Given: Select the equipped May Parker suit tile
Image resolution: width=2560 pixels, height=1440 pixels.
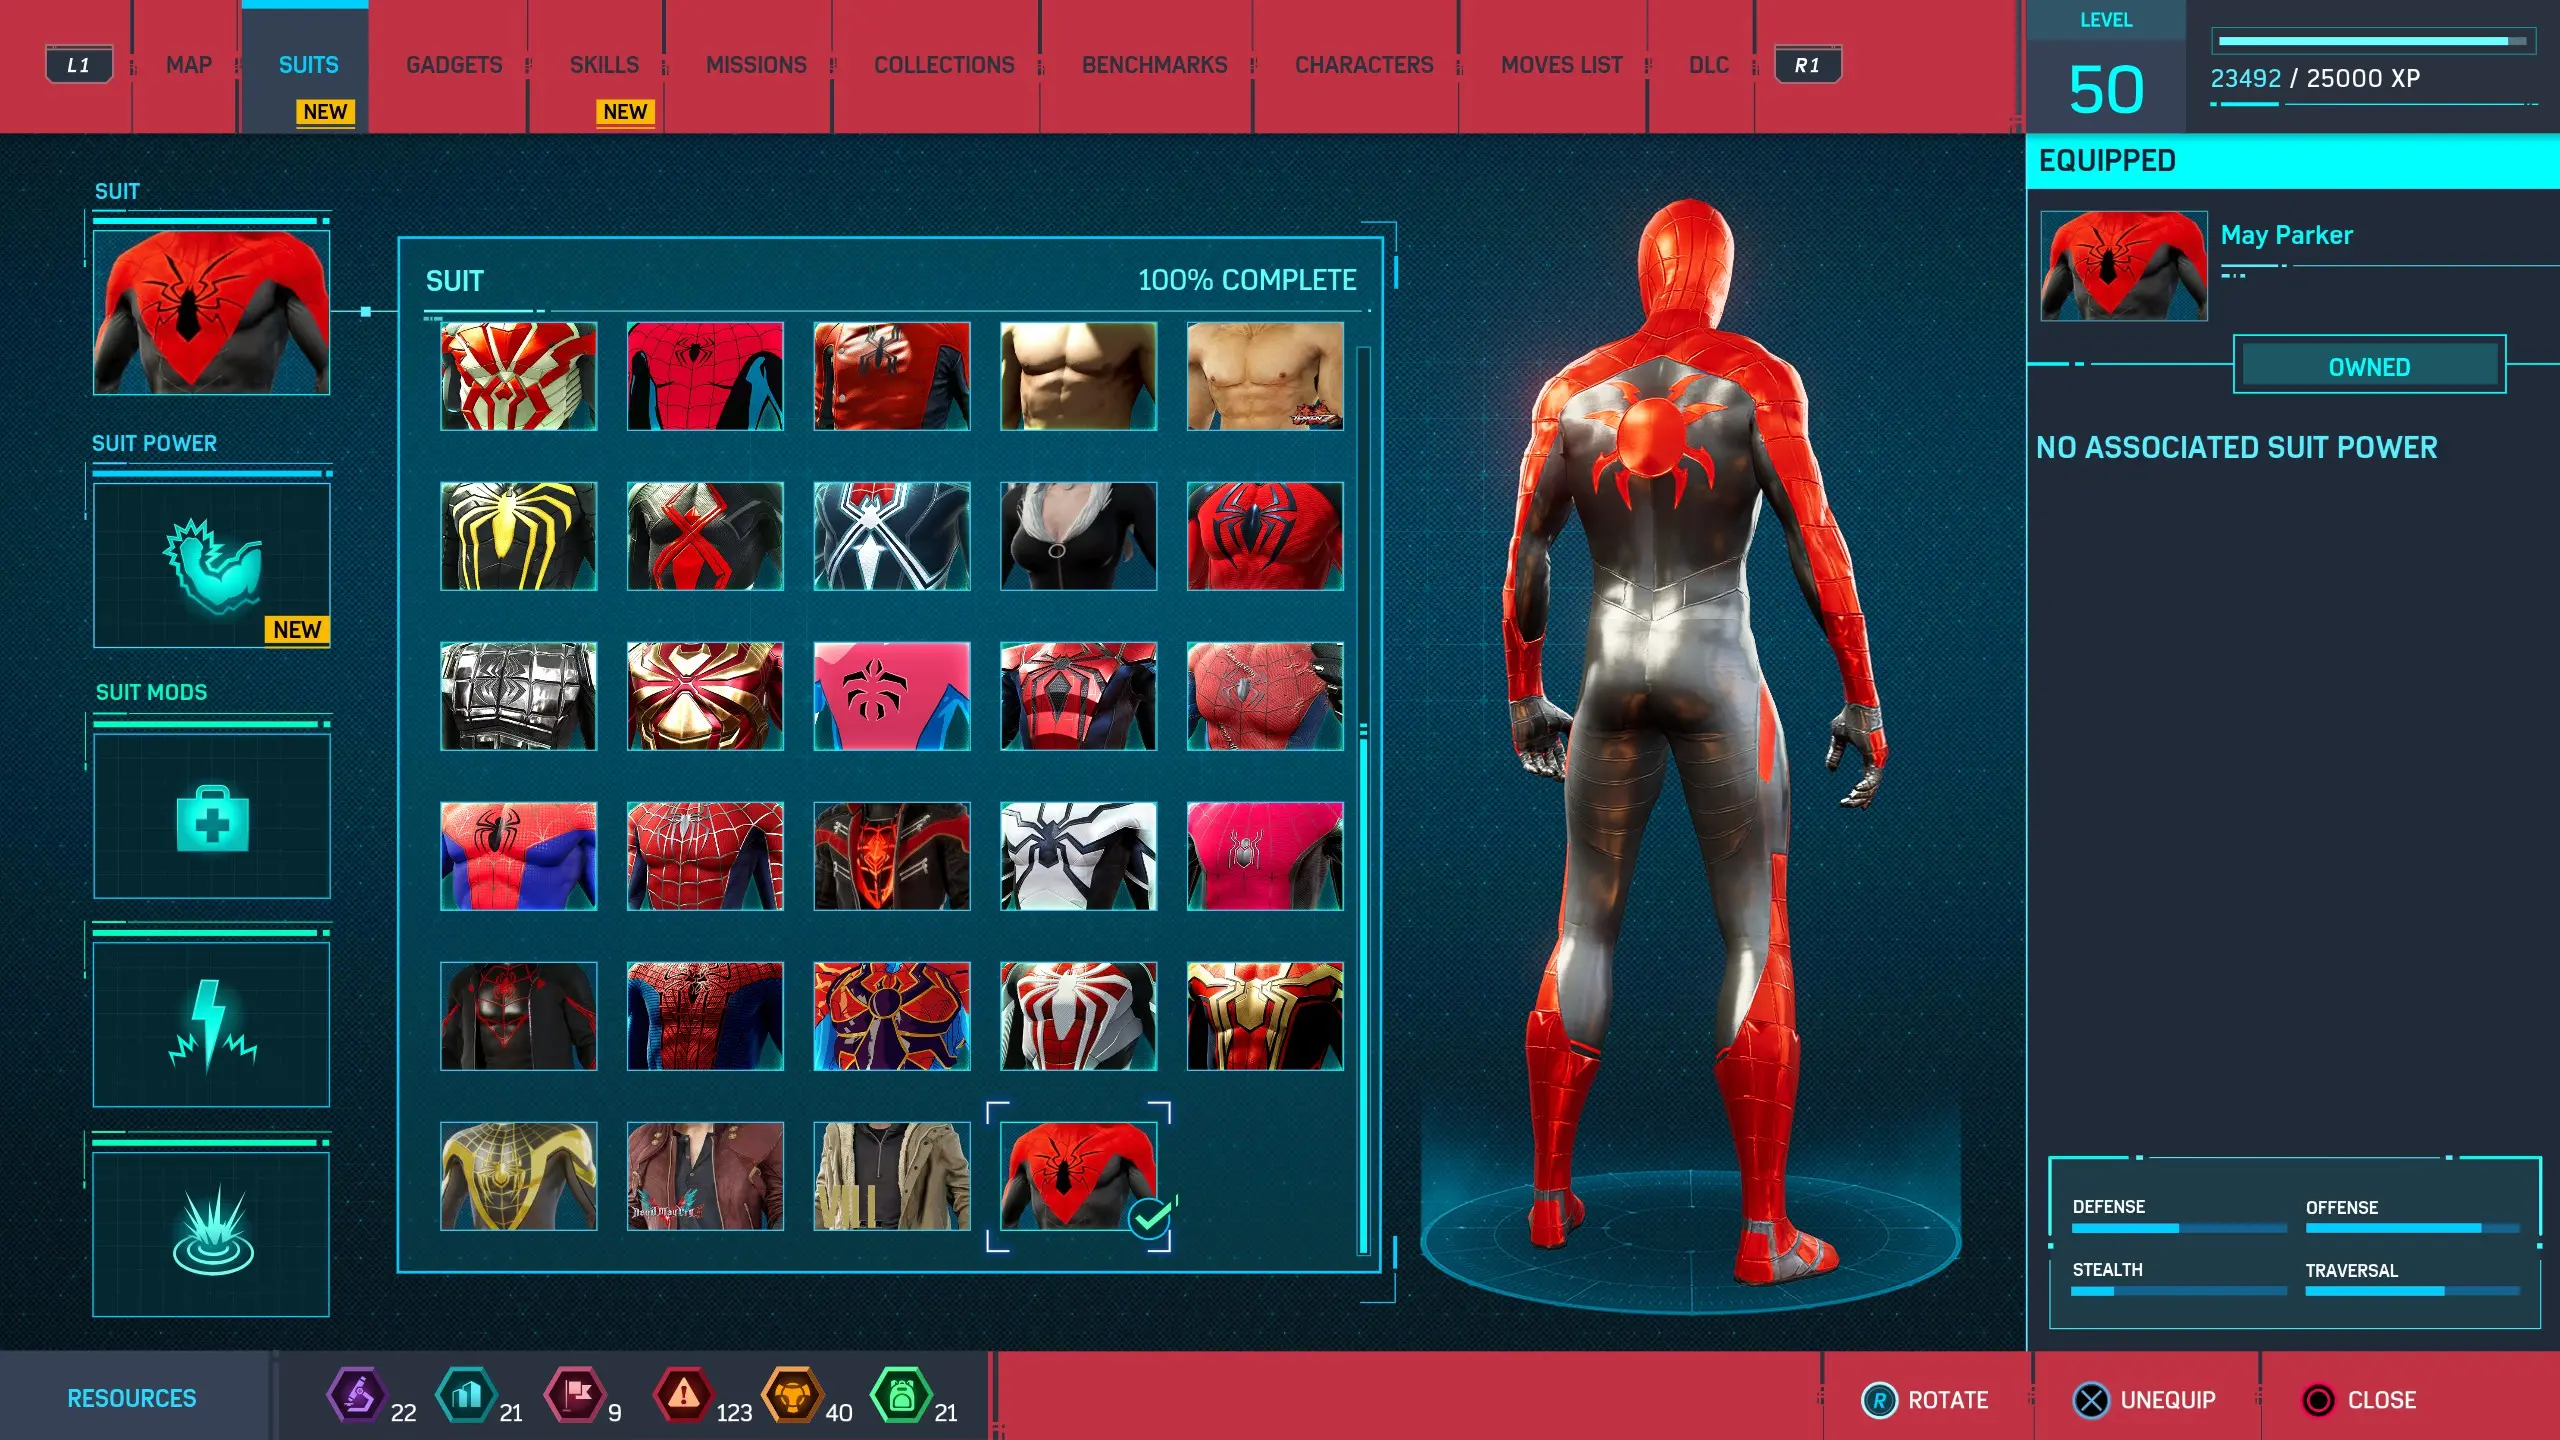Looking at the screenshot, I should pyautogui.click(x=1078, y=1176).
